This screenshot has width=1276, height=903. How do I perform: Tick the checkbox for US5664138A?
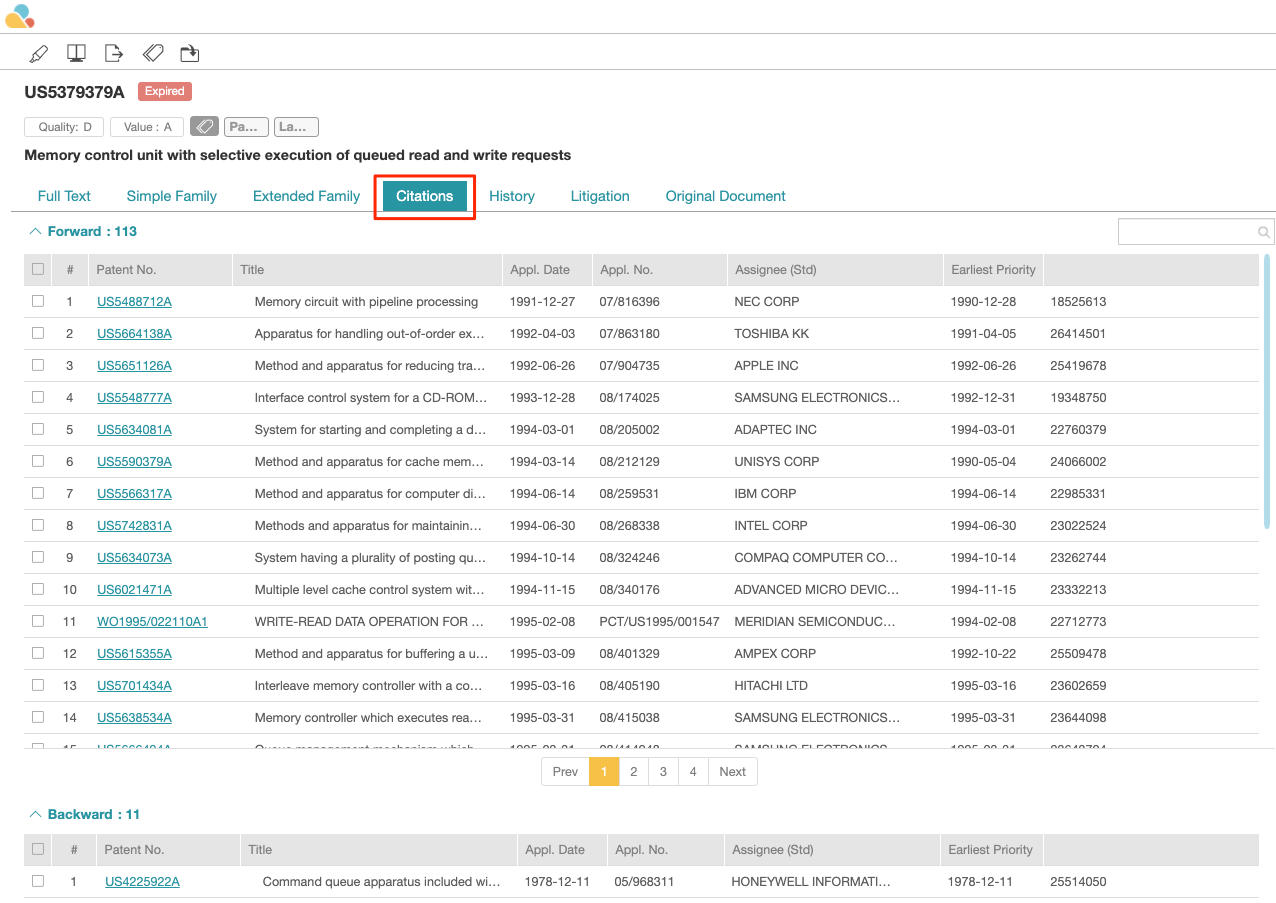click(38, 333)
